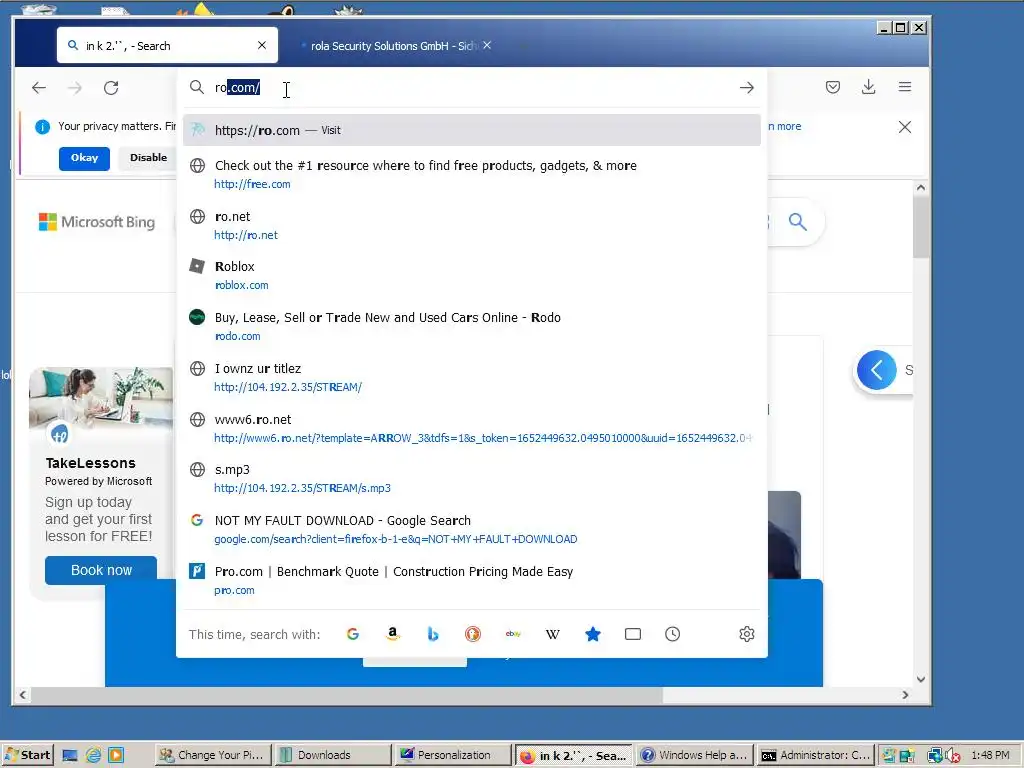Select the free.com suggestion row
This screenshot has height=768, width=1024.
pos(472,174)
